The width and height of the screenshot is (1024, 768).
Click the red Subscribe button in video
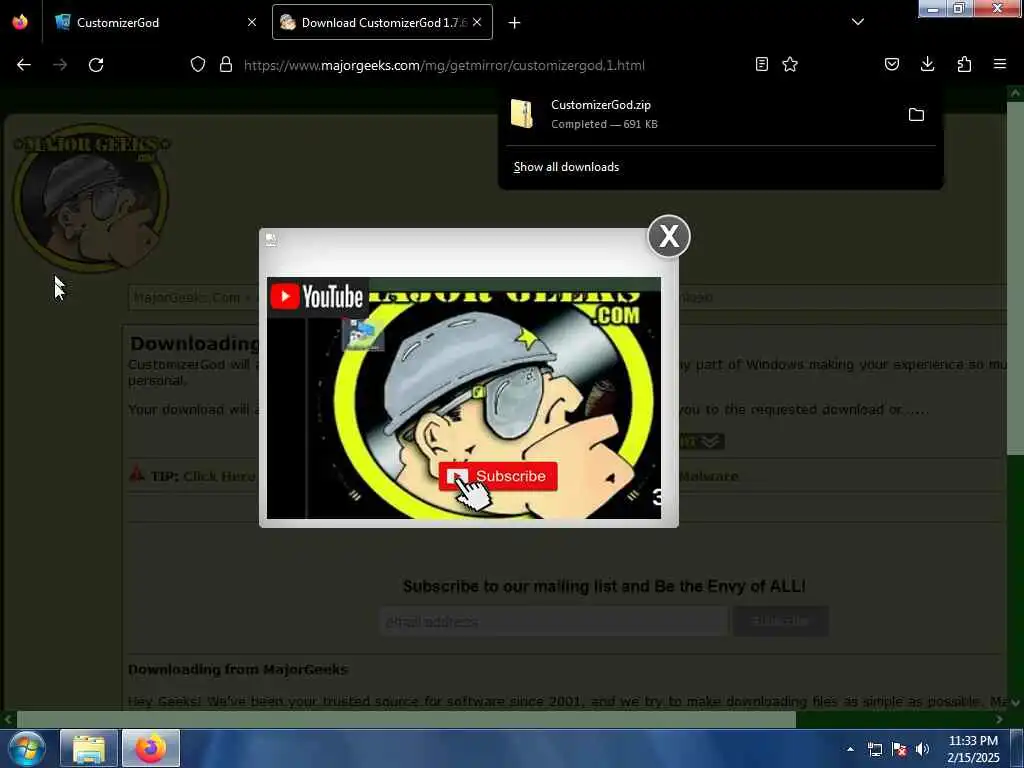tap(498, 476)
